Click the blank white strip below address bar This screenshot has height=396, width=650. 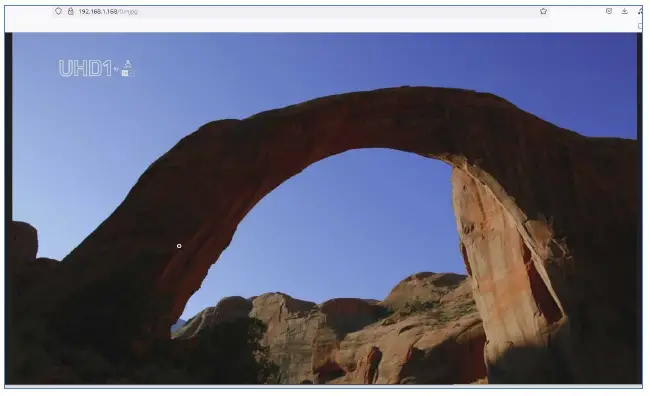[x=323, y=26]
